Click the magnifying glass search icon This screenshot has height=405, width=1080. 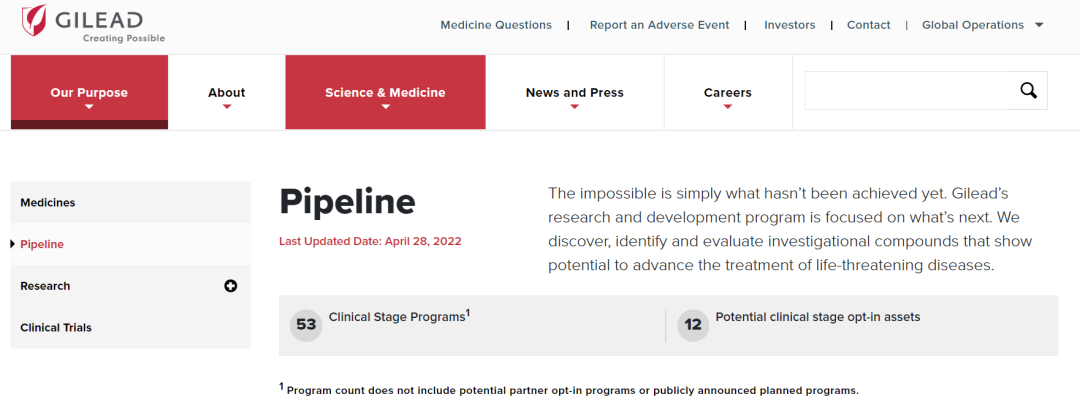(1028, 90)
